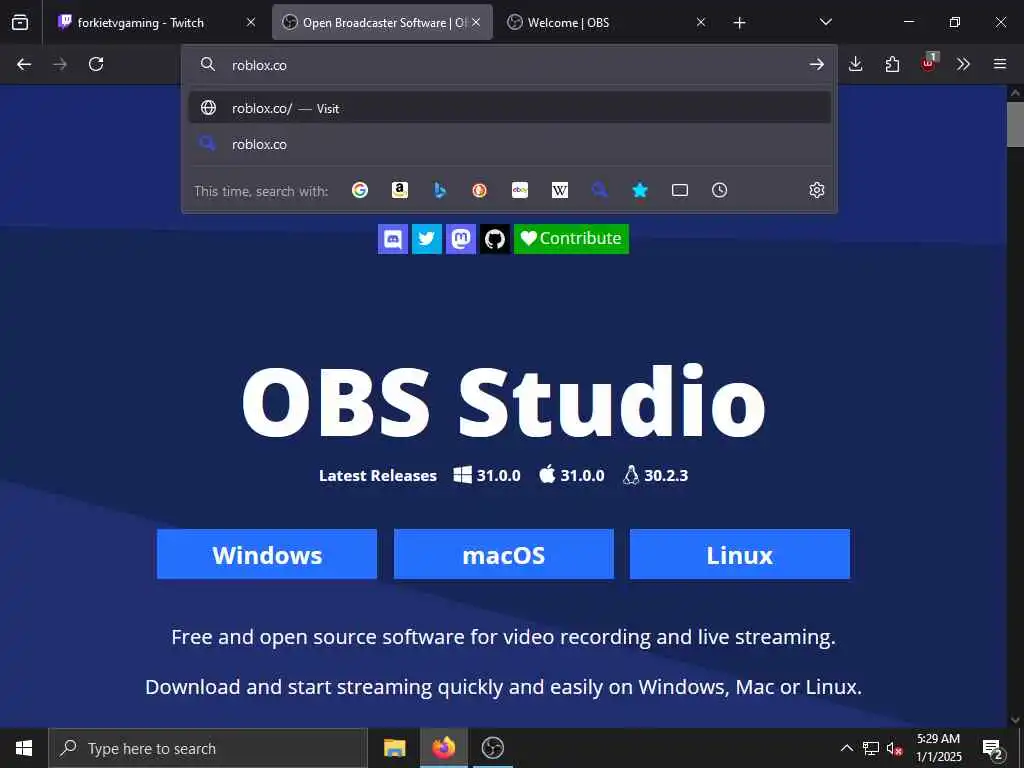Open the OBS Mastodon icon link

[460, 238]
